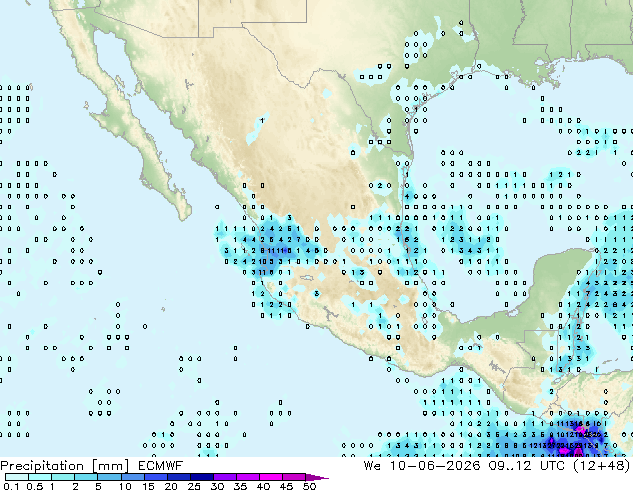Click the dark blue swatch between 20 and 25

click(x=178, y=477)
